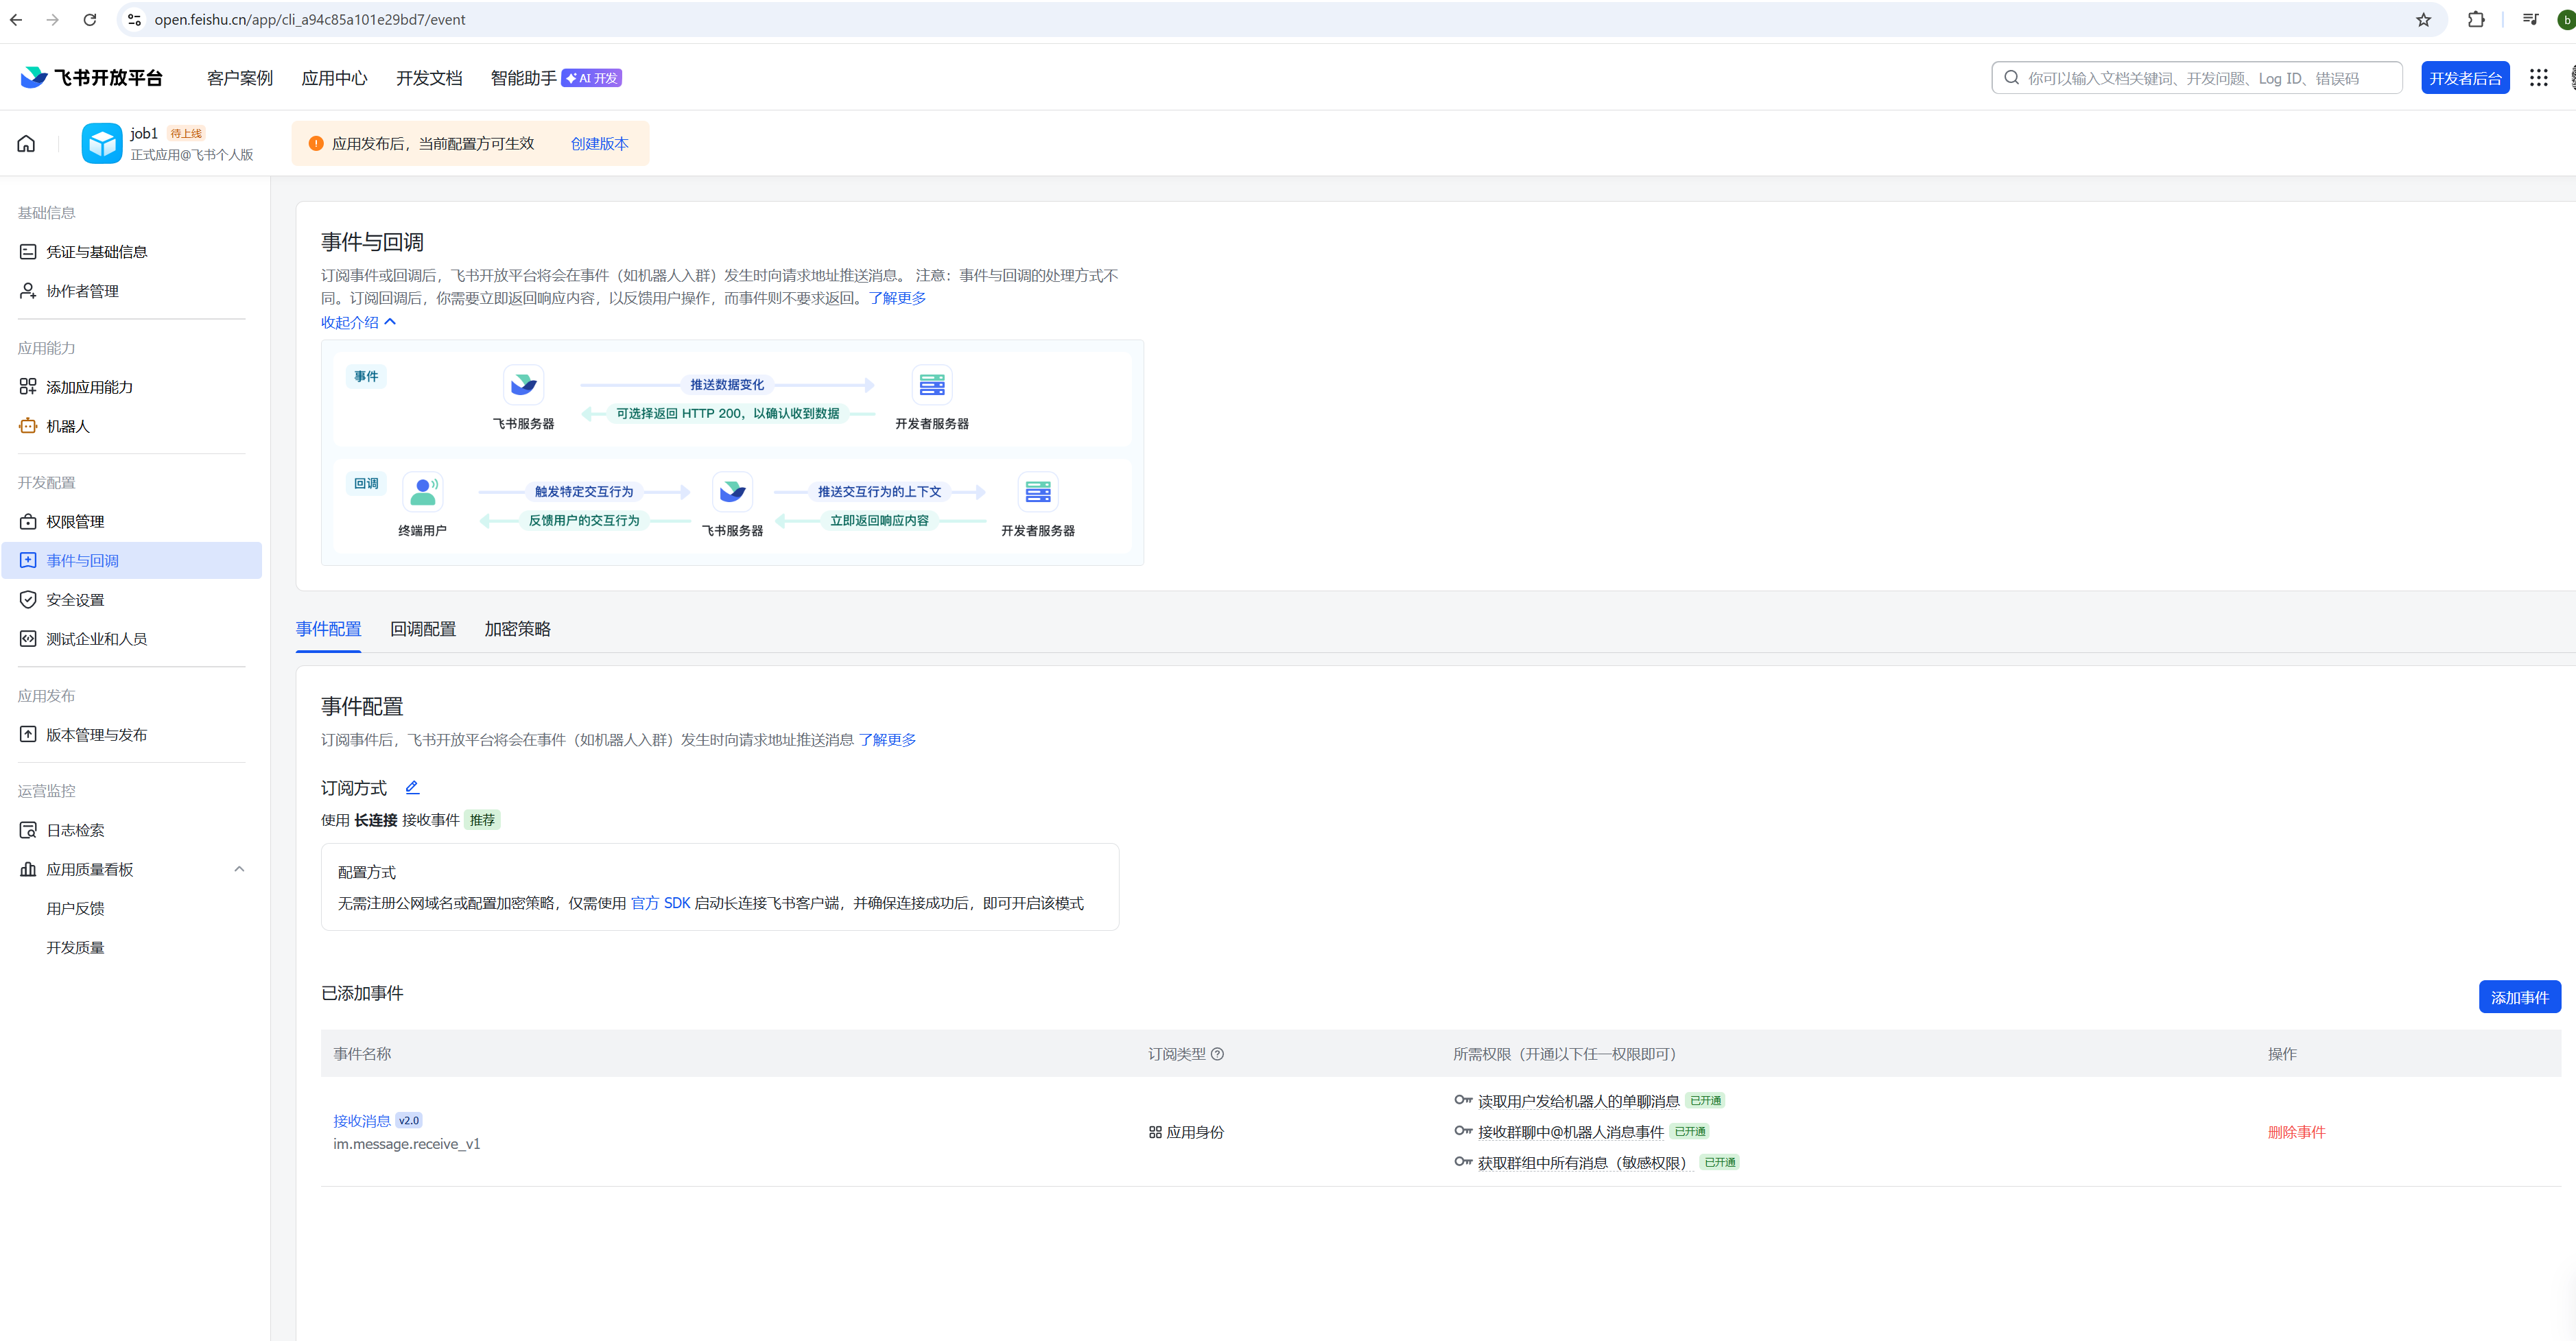Switch to the 回调配置 tab
The height and width of the screenshot is (1341, 2576).
[422, 629]
